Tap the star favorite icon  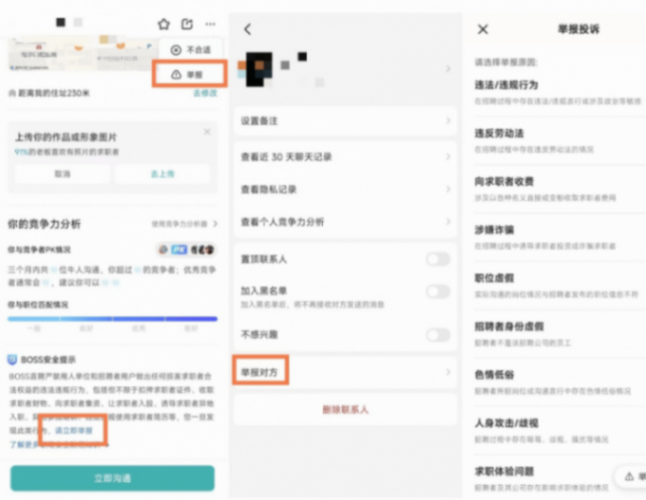[164, 24]
